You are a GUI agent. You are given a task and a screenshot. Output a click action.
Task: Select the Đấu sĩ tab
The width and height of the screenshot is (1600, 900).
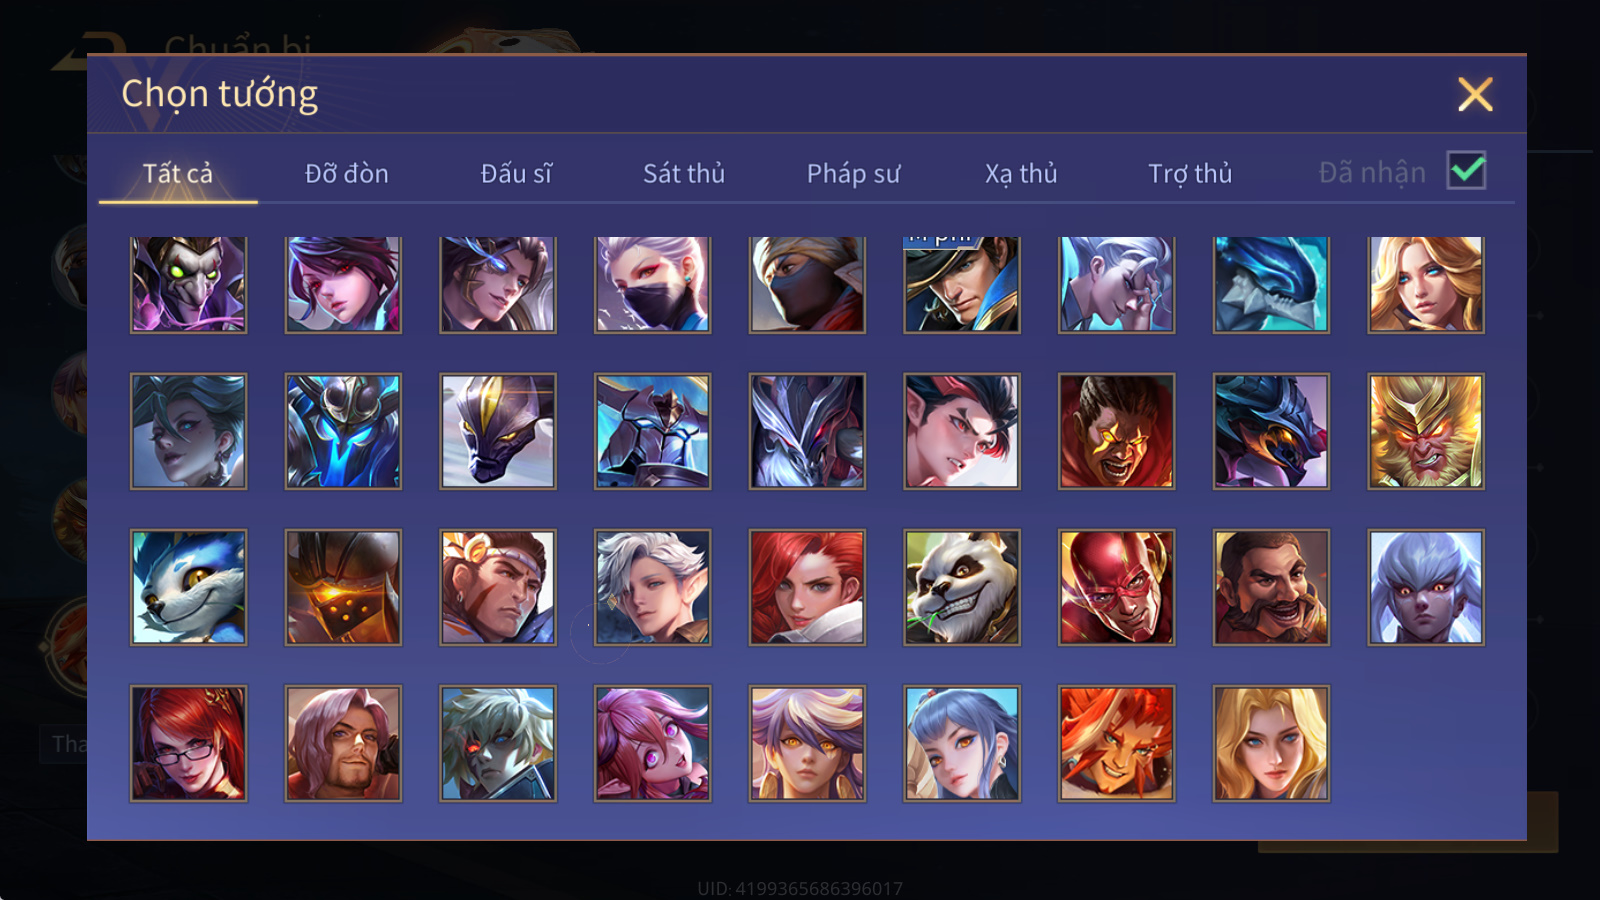coord(516,173)
